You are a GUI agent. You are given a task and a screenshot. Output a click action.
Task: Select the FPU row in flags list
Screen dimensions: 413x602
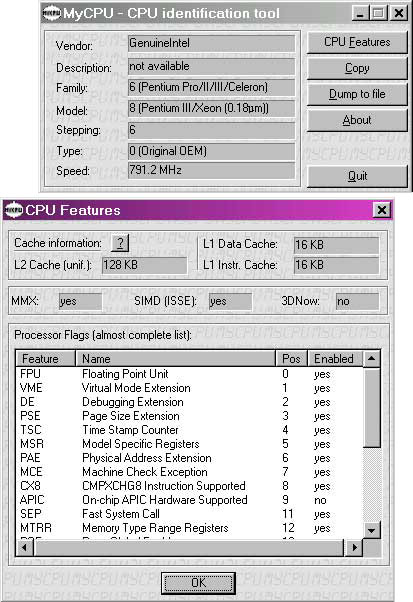coord(190,374)
